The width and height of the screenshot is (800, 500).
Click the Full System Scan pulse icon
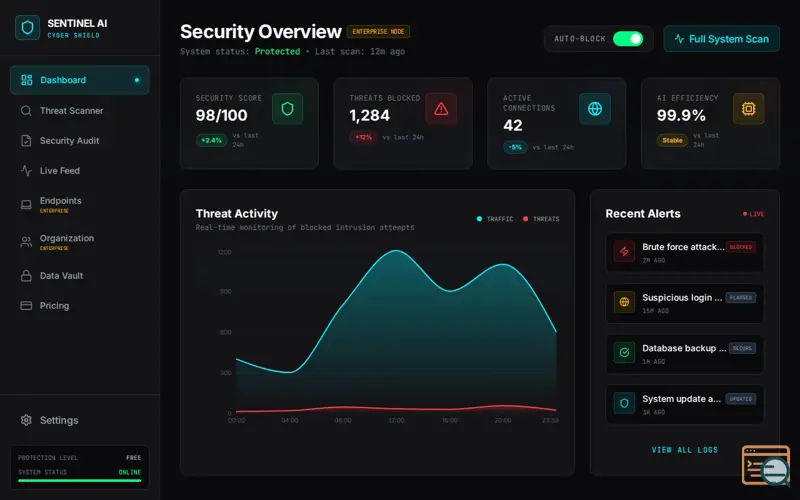[x=679, y=39]
